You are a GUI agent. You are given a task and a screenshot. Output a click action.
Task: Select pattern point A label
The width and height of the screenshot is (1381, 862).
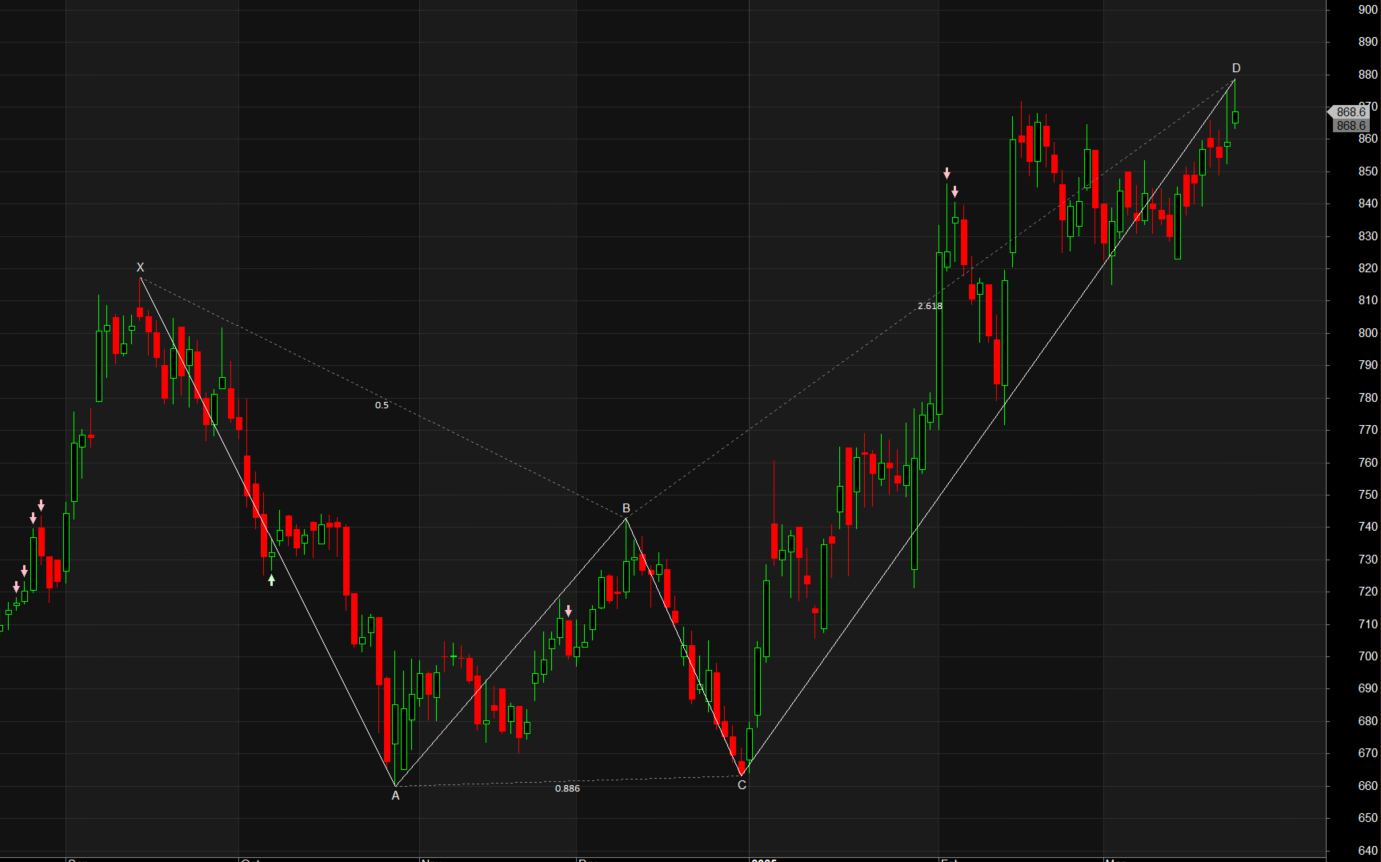coord(395,795)
